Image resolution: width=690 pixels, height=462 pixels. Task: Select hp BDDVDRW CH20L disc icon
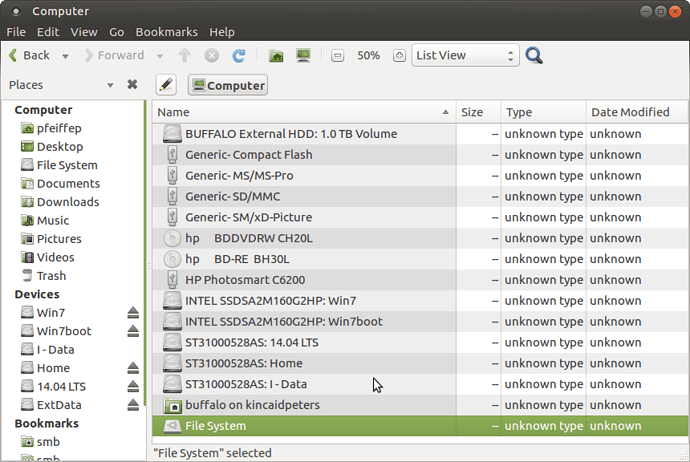(172, 238)
